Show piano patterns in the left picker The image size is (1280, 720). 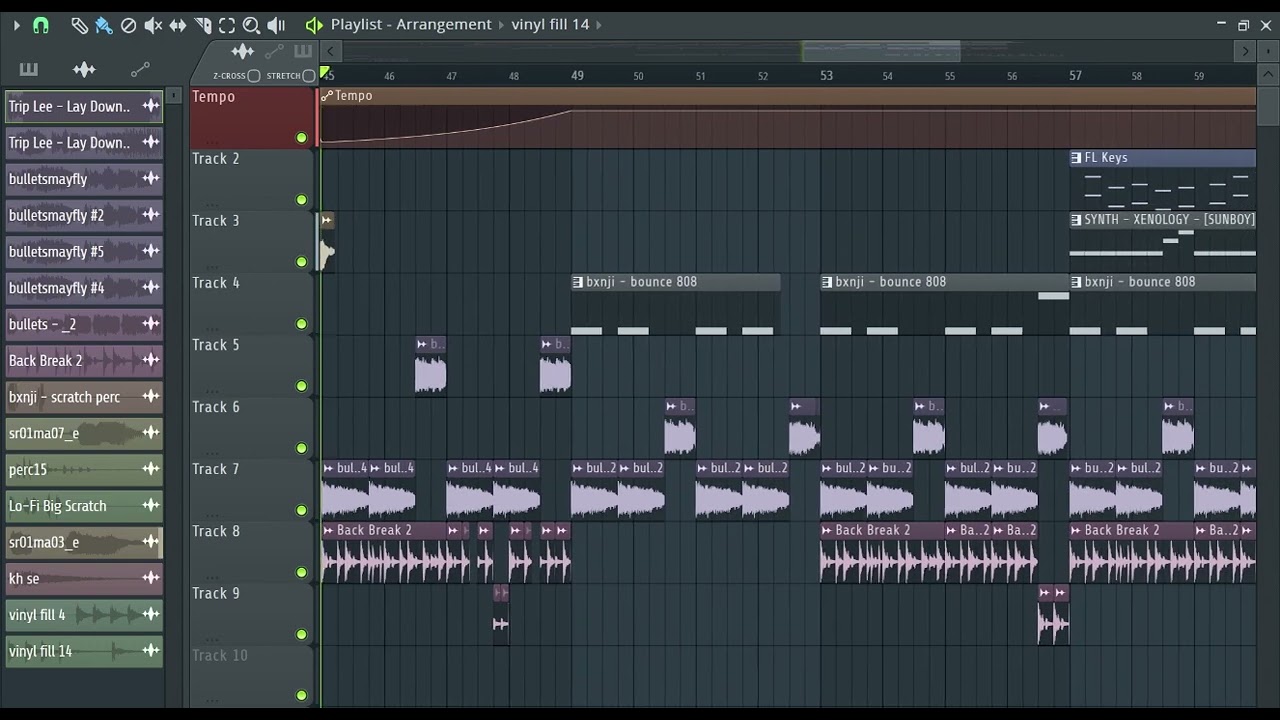coord(28,69)
